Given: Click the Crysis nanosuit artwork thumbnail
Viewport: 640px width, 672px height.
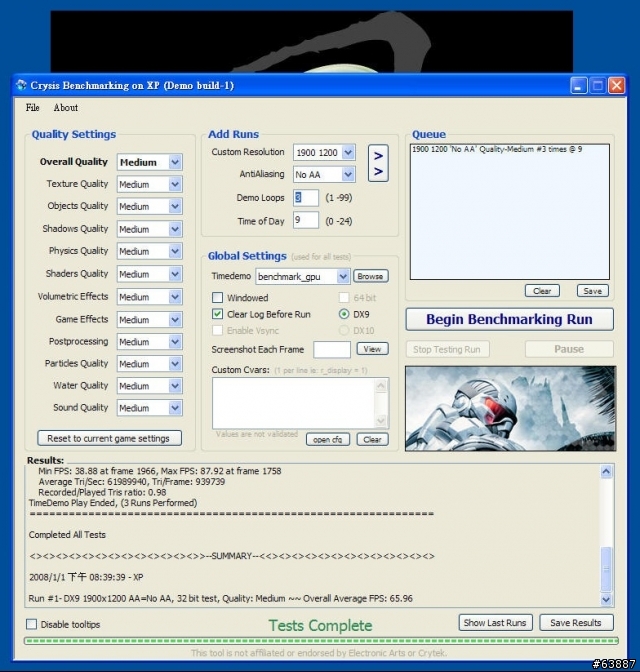Looking at the screenshot, I should (x=511, y=408).
